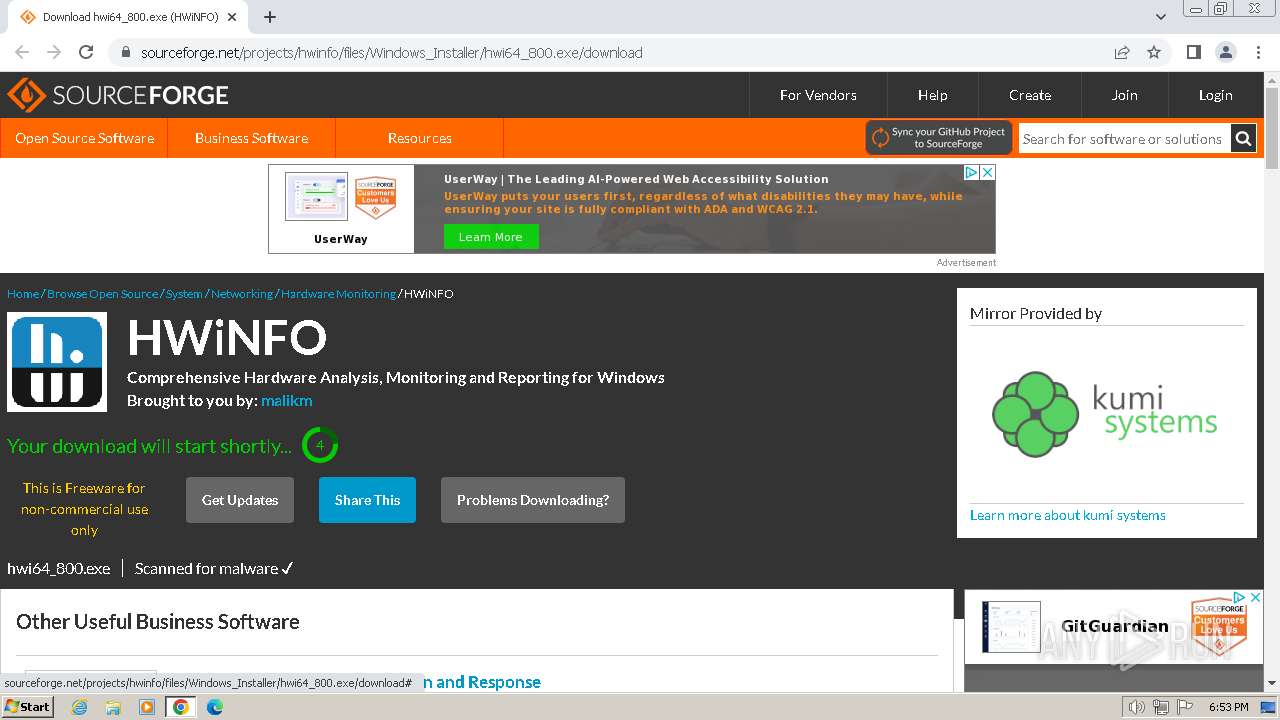1280x720 pixels.
Task: Open the media player taskbar icon
Action: click(147, 707)
